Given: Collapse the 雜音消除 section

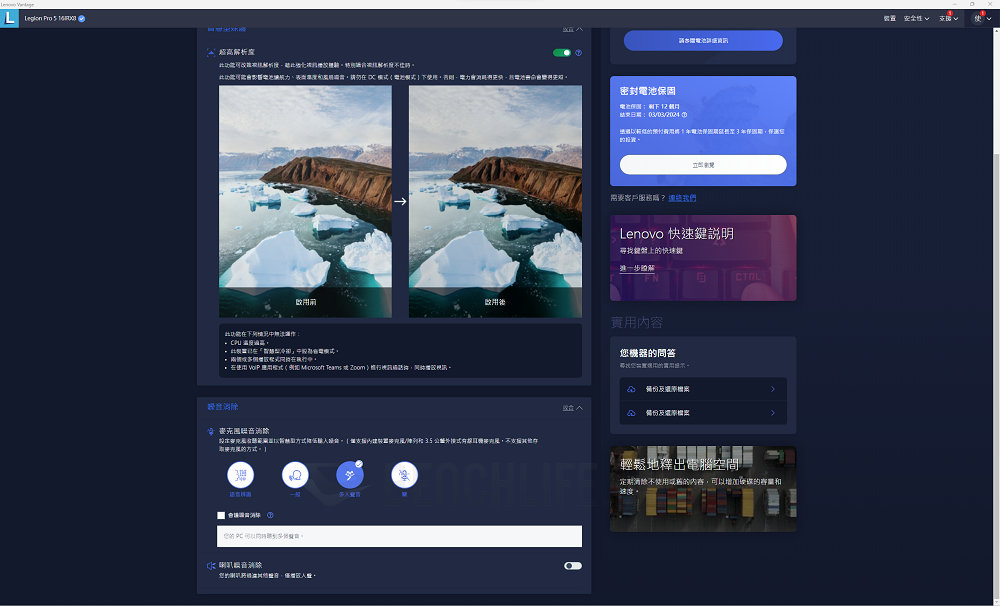Looking at the screenshot, I should point(572,408).
